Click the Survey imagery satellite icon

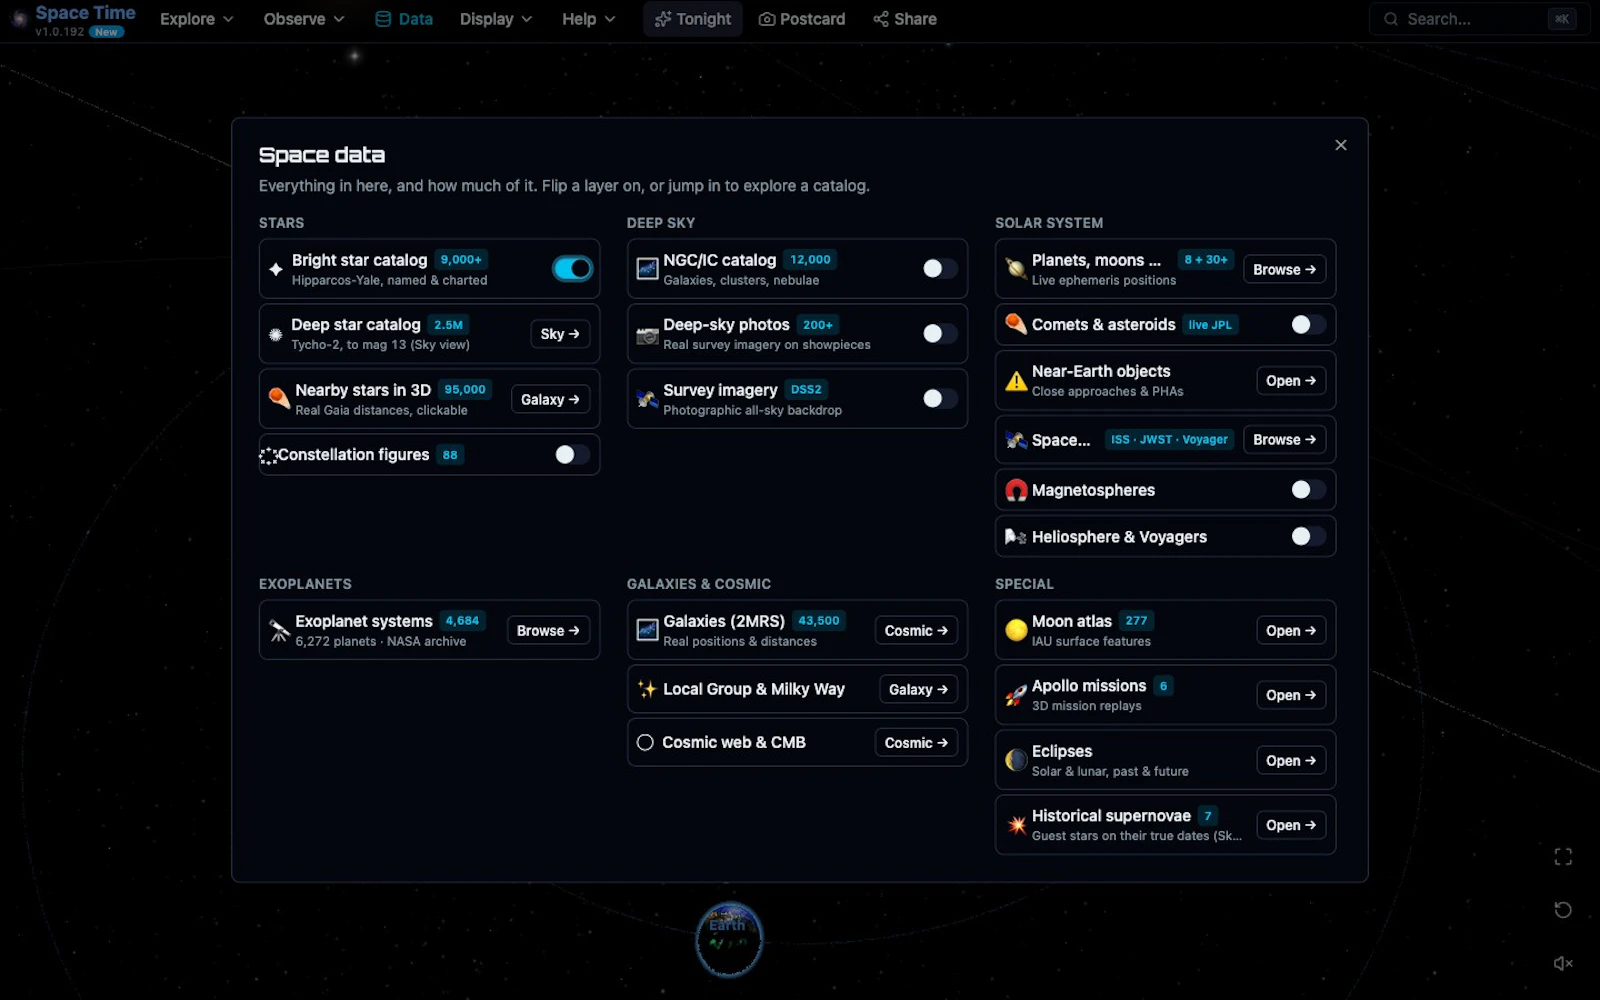click(x=647, y=399)
